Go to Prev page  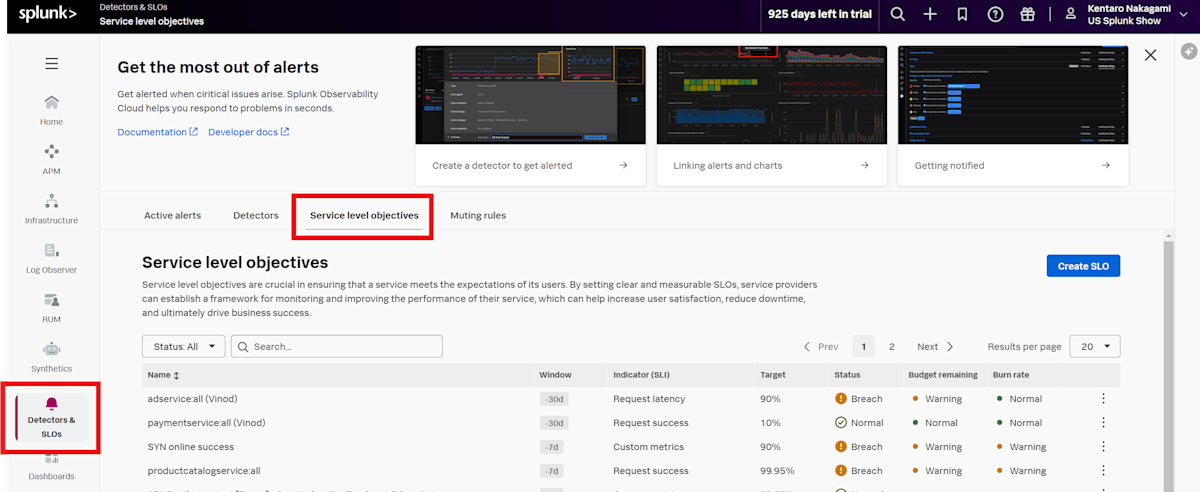821,347
